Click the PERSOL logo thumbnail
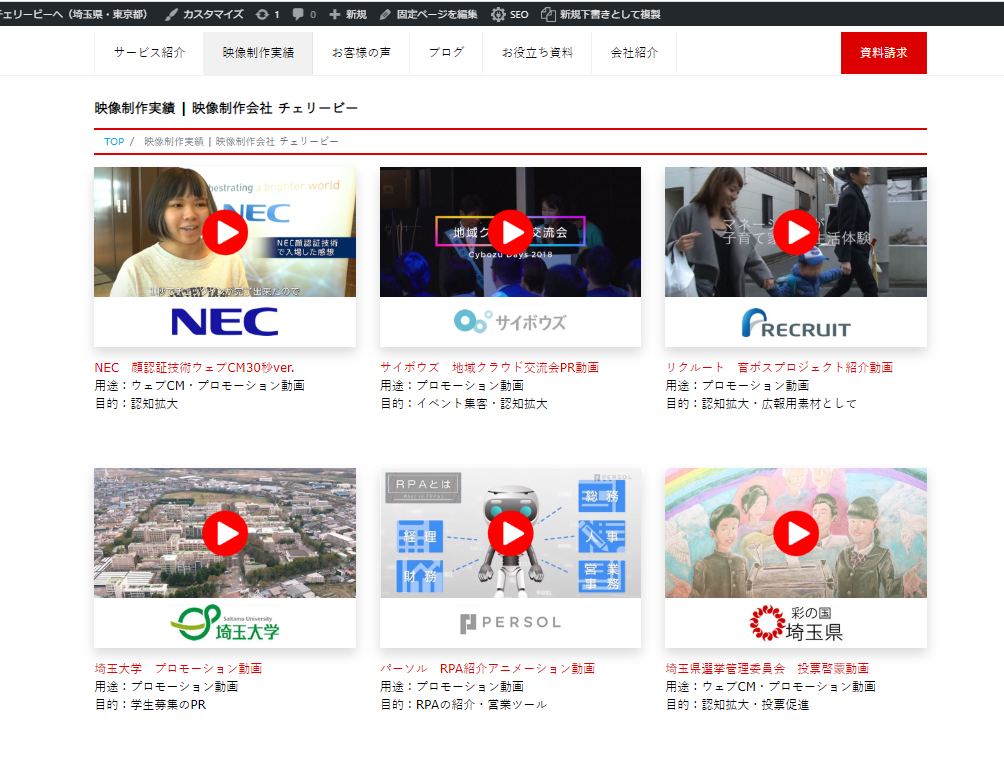Screen dimensions: 1004x758 510,623
